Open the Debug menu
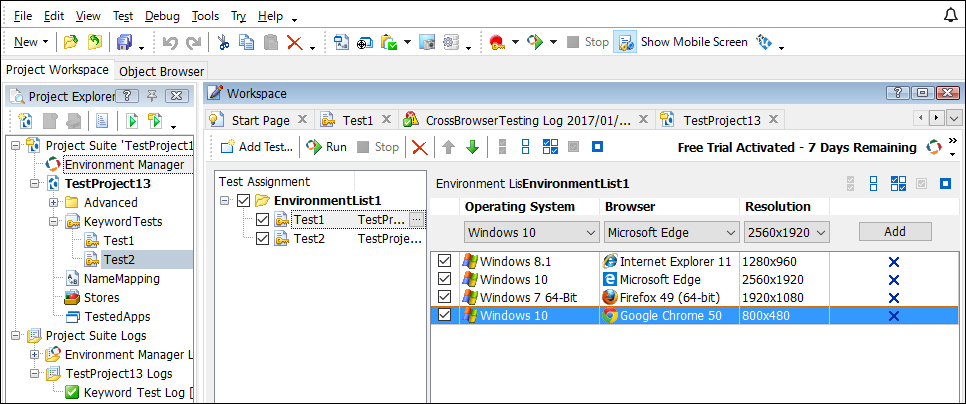 pyautogui.click(x=162, y=16)
